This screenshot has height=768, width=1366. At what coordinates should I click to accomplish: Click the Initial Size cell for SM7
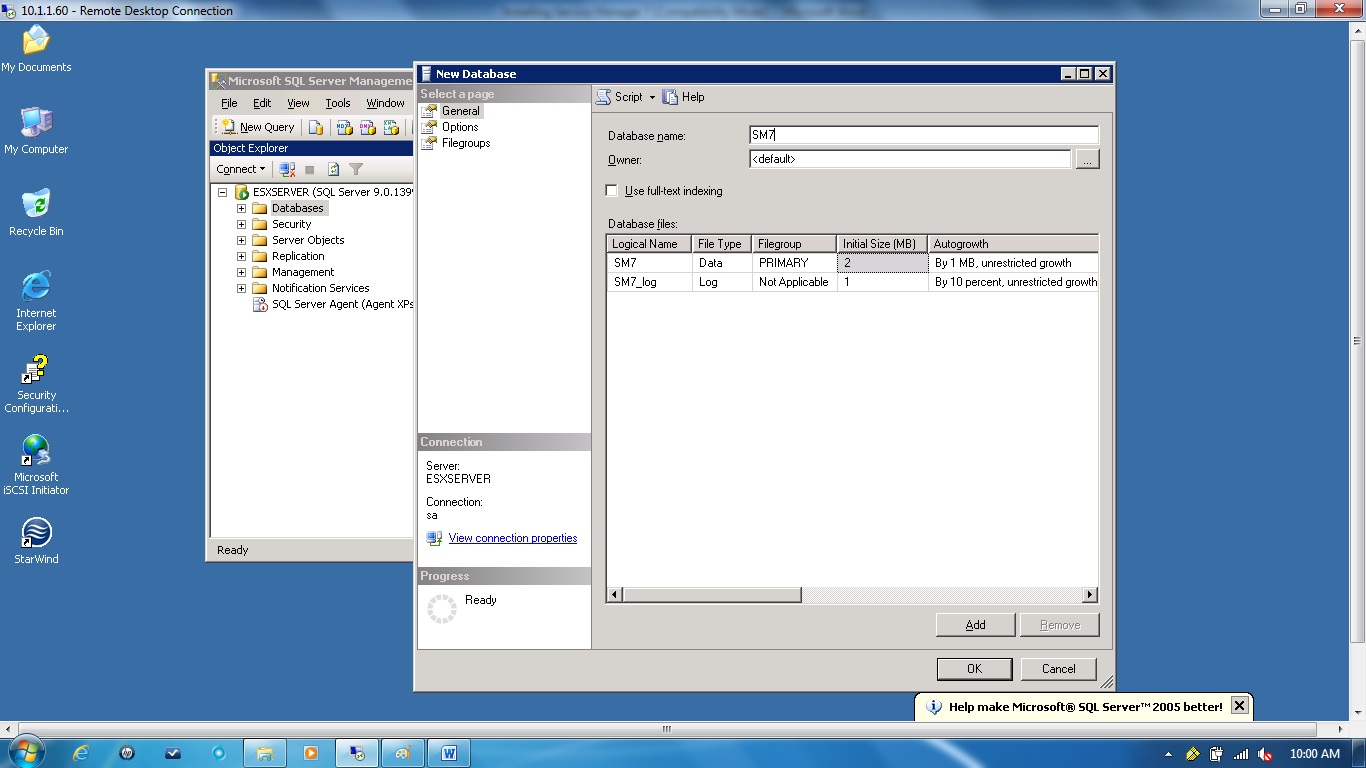click(882, 263)
